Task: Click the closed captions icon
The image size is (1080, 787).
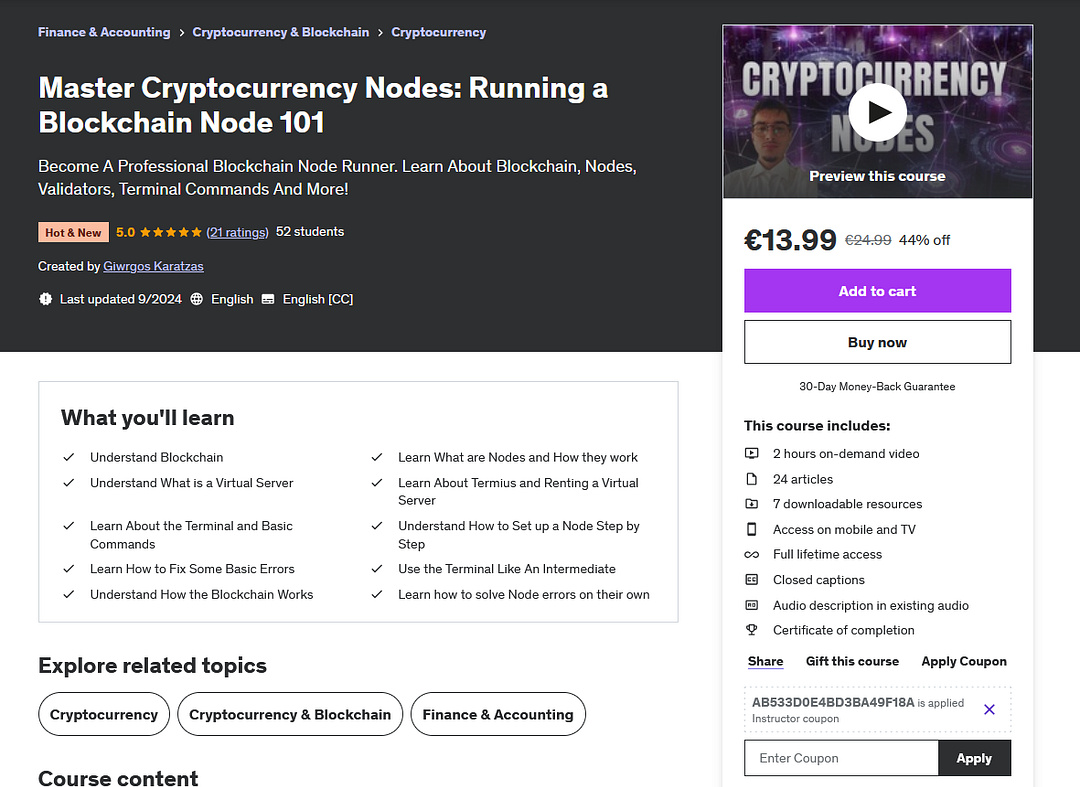Action: [751, 580]
